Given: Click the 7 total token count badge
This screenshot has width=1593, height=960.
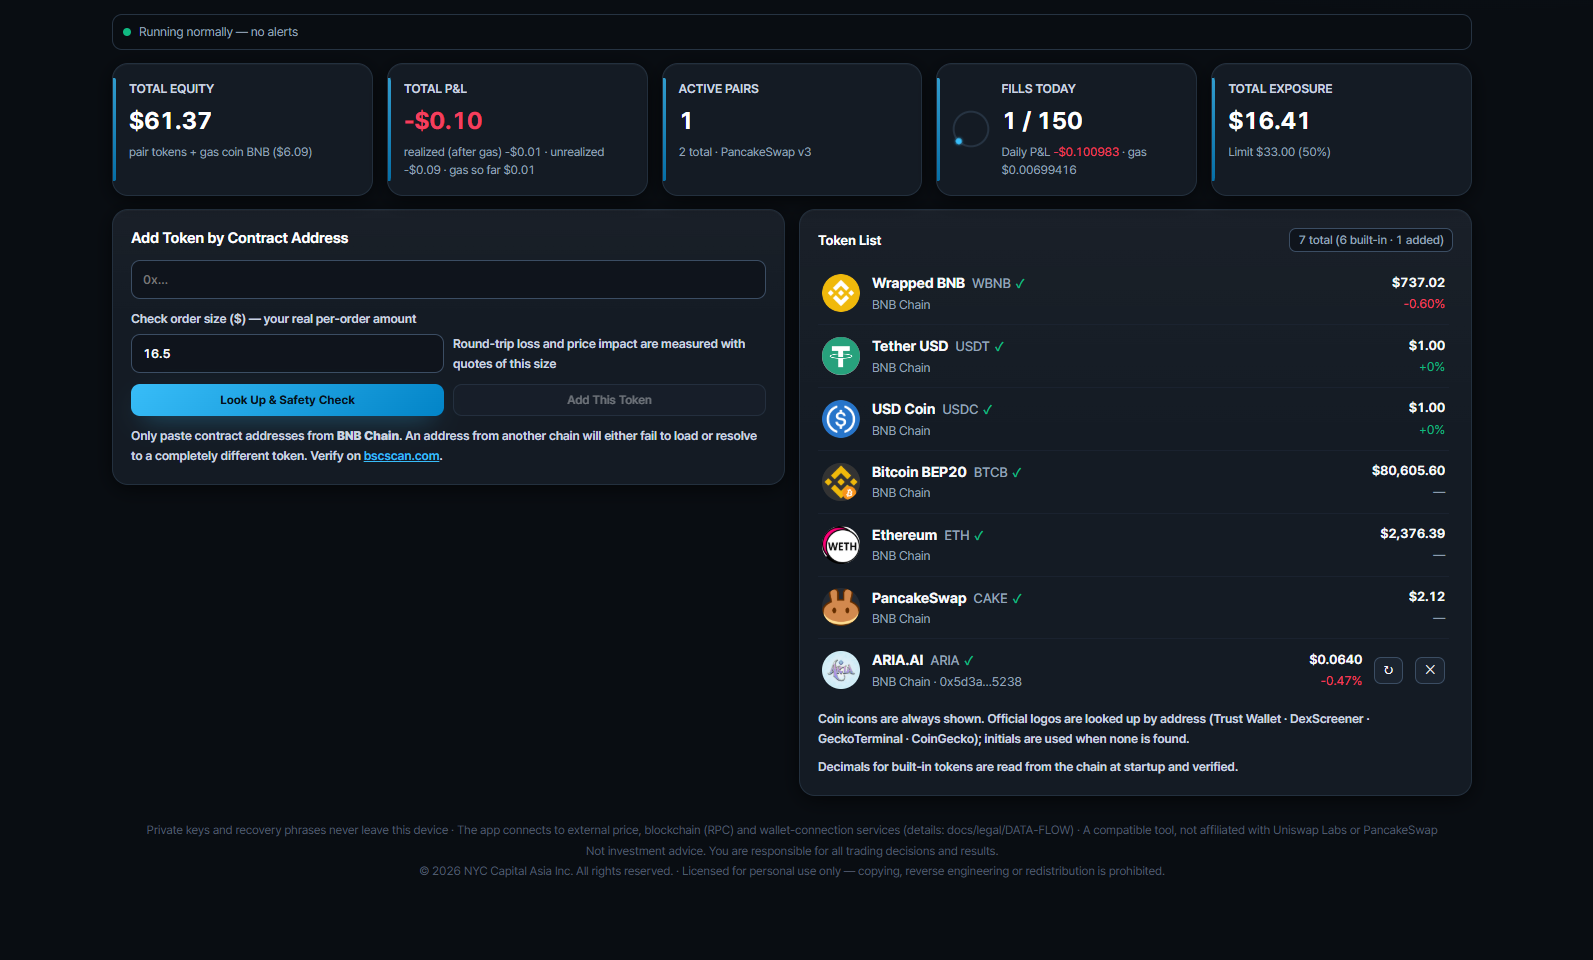Looking at the screenshot, I should [1371, 240].
